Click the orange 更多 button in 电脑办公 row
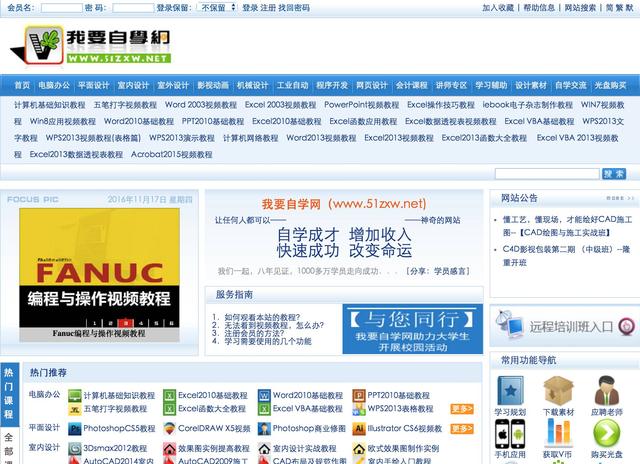Viewport: 640px width, 464px height. click(461, 409)
